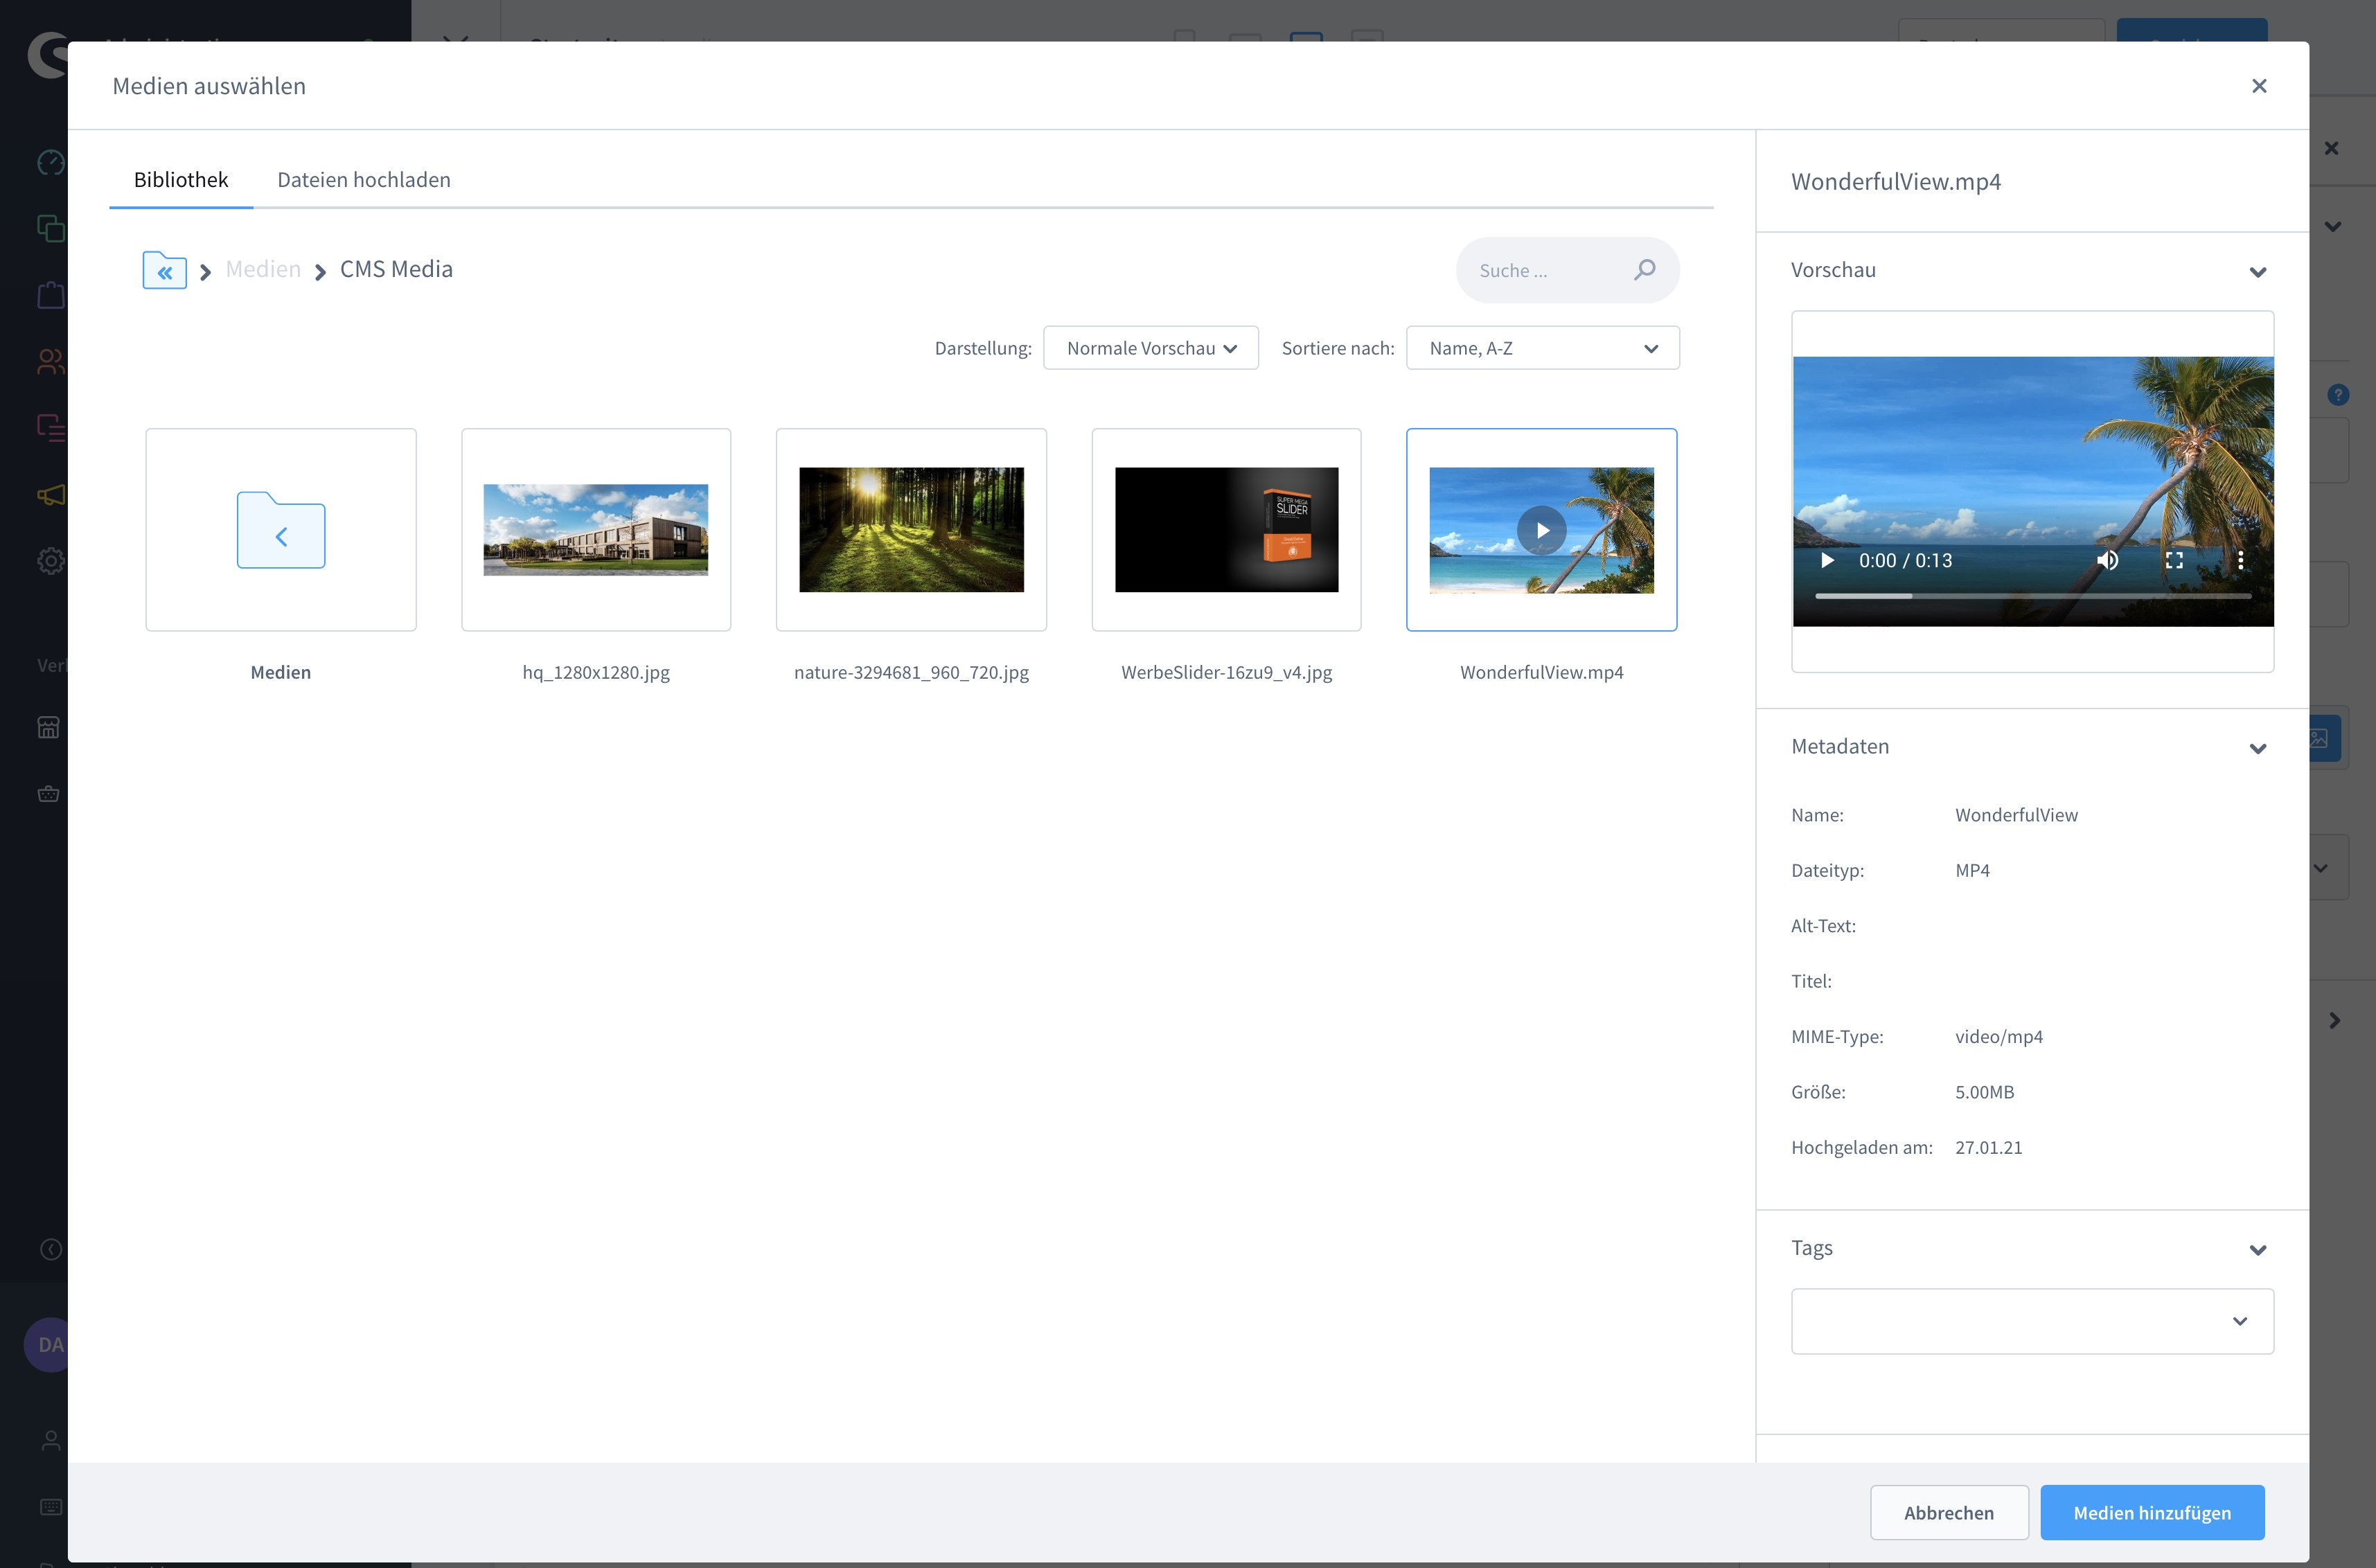Mute the preview video volume
The height and width of the screenshot is (1568, 2376).
pyautogui.click(x=2107, y=560)
